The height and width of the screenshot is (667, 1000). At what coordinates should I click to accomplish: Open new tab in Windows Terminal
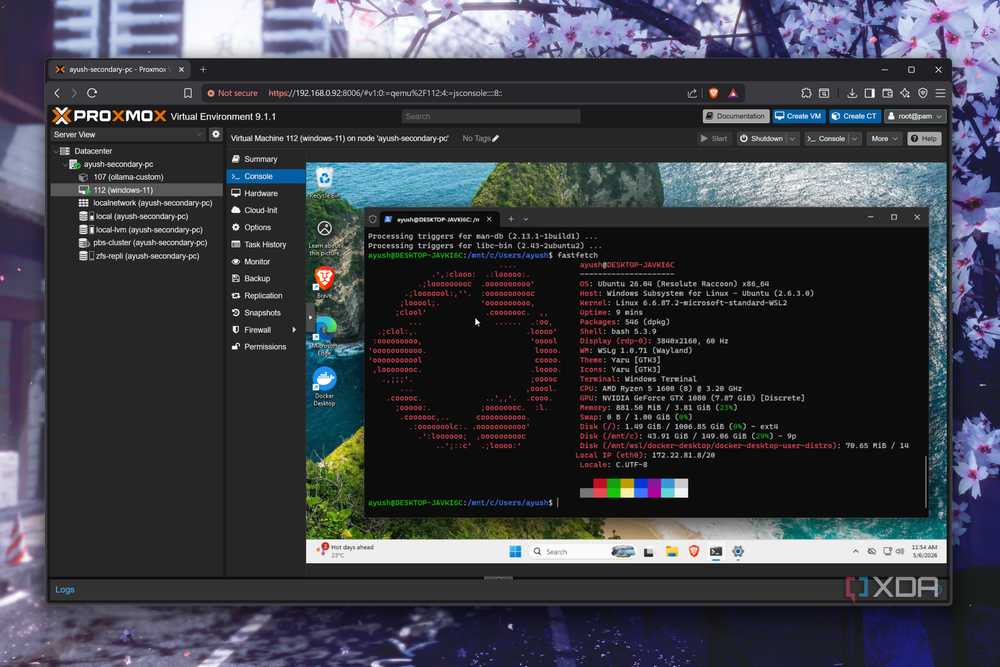pyautogui.click(x=511, y=219)
